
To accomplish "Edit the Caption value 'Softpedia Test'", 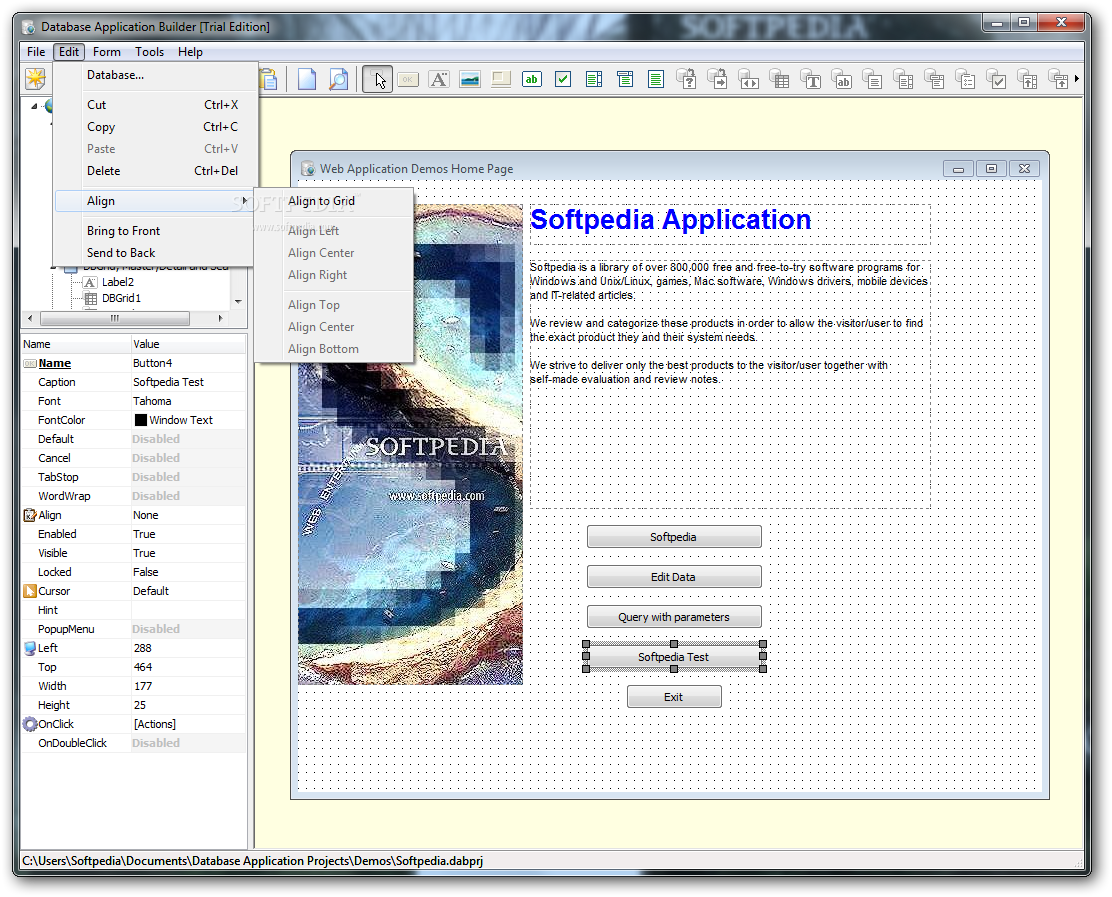I will point(188,382).
